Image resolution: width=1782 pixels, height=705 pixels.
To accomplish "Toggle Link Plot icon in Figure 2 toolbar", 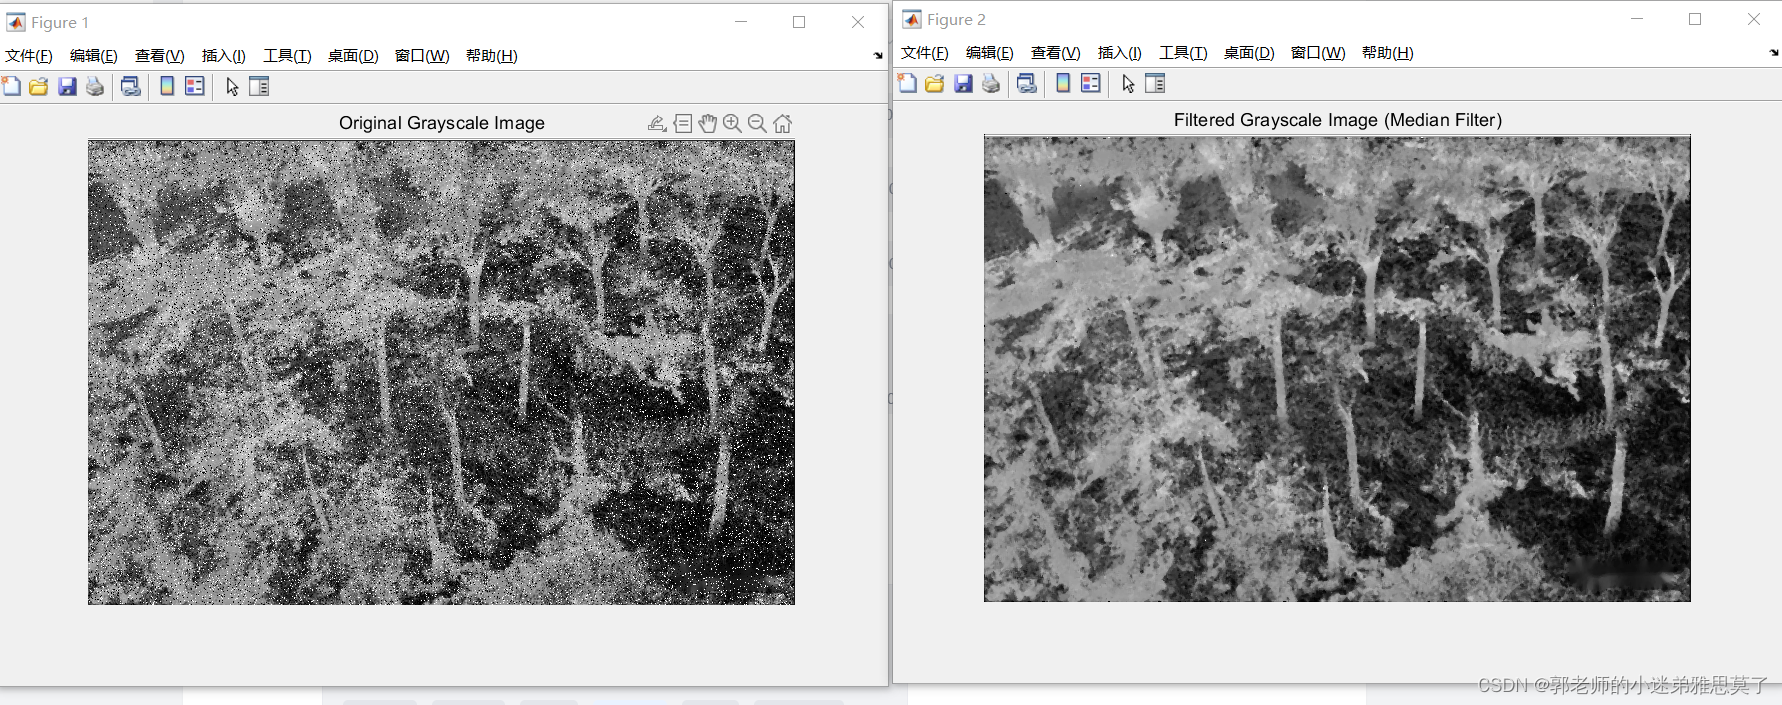I will 1026,83.
